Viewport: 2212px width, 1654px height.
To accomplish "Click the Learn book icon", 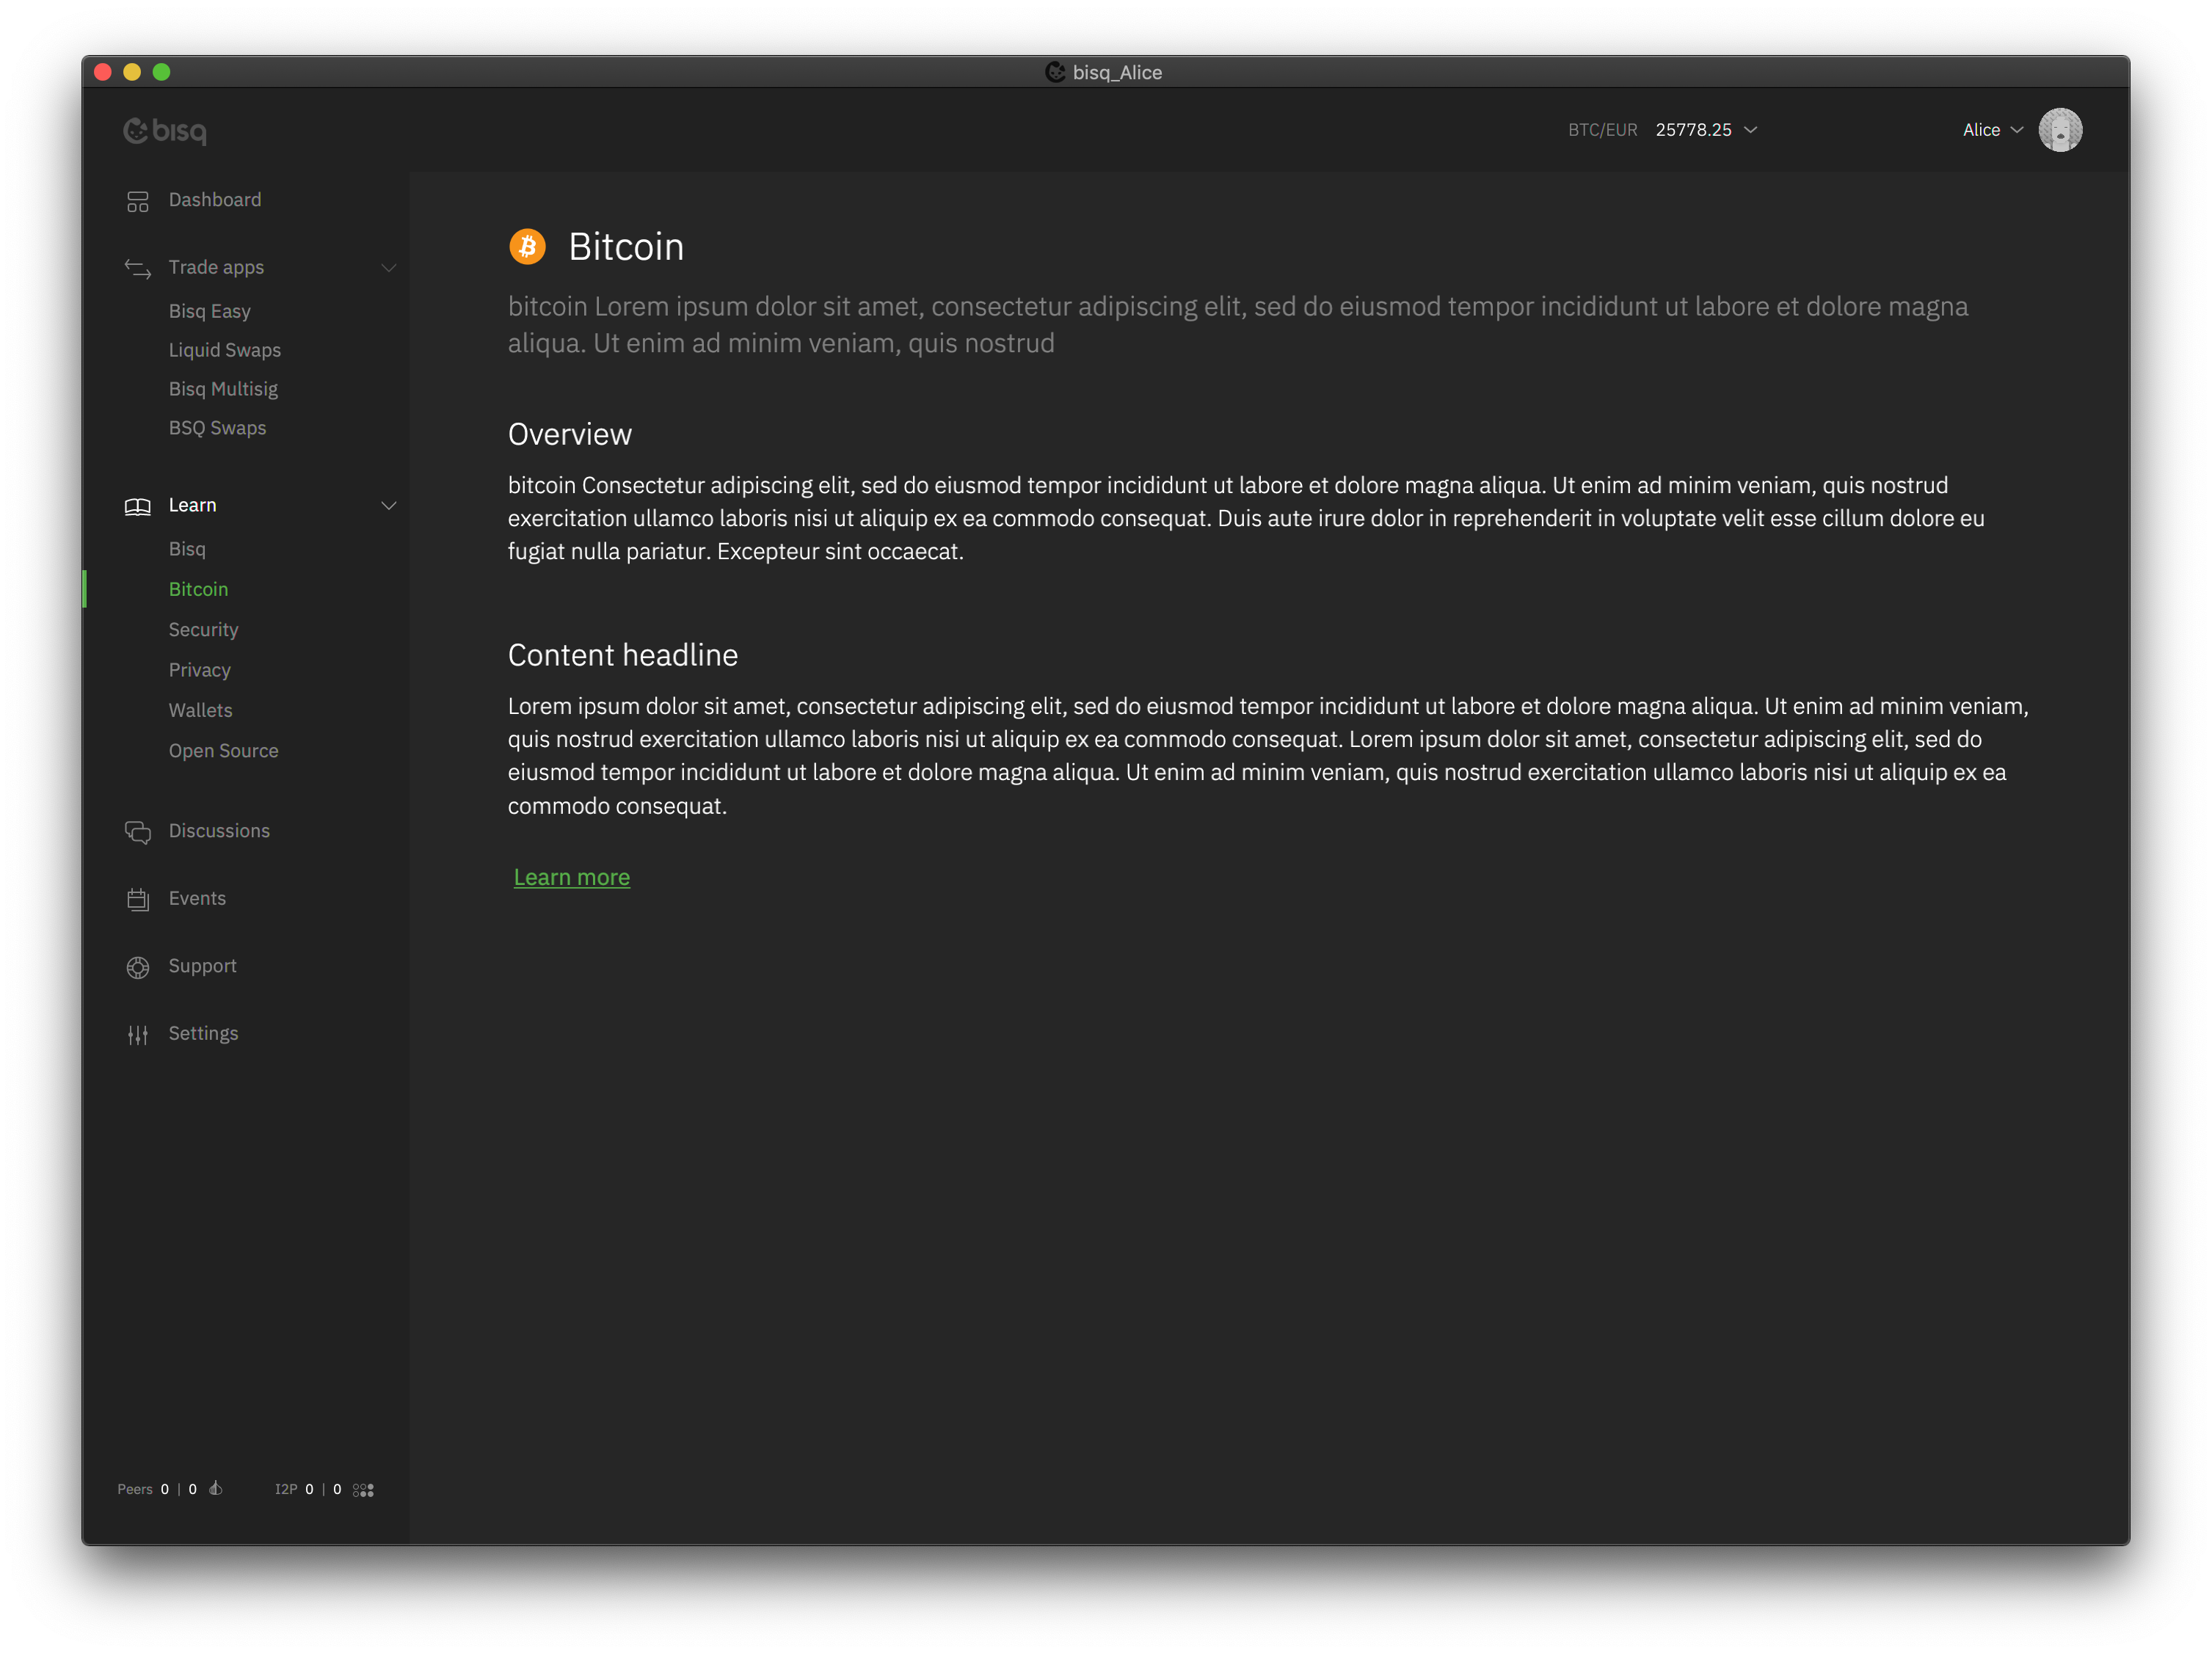I will pyautogui.click(x=138, y=506).
